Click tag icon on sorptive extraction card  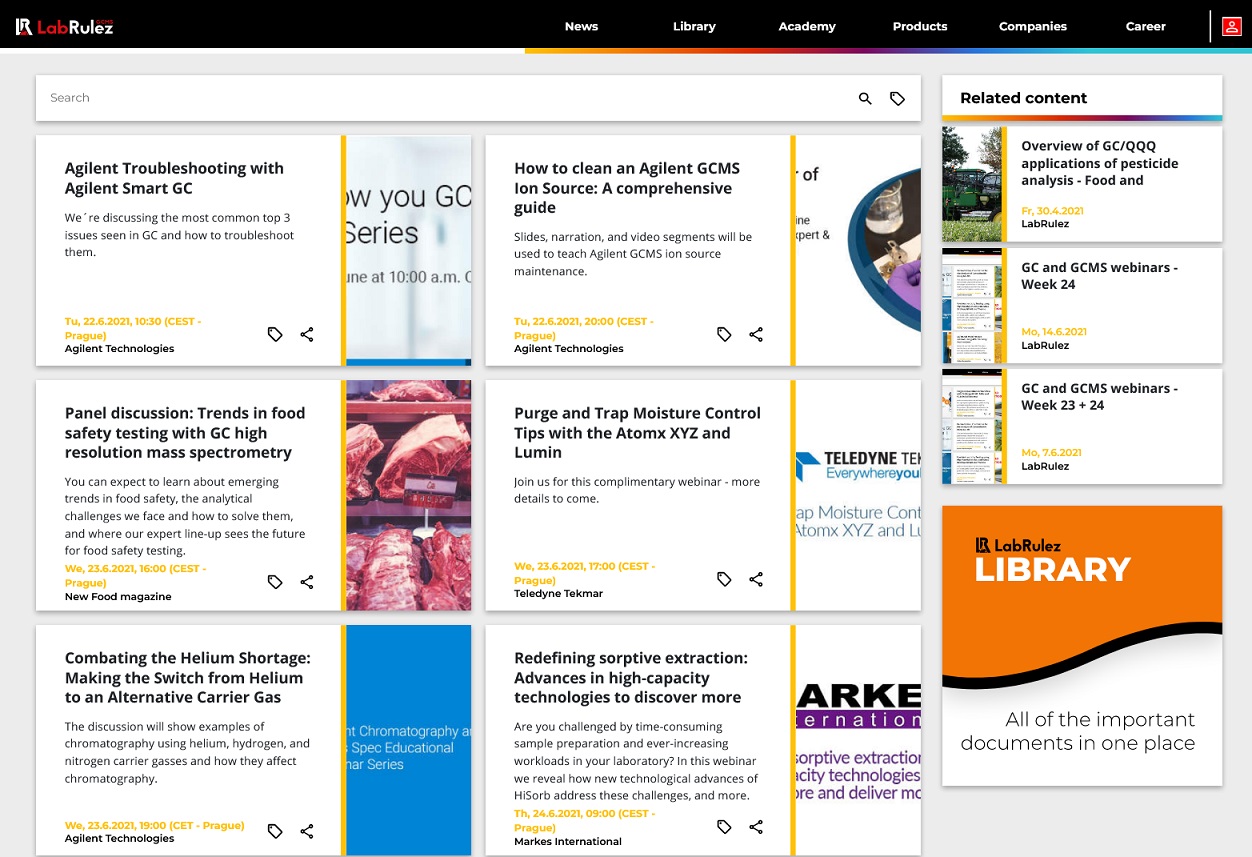coord(724,827)
